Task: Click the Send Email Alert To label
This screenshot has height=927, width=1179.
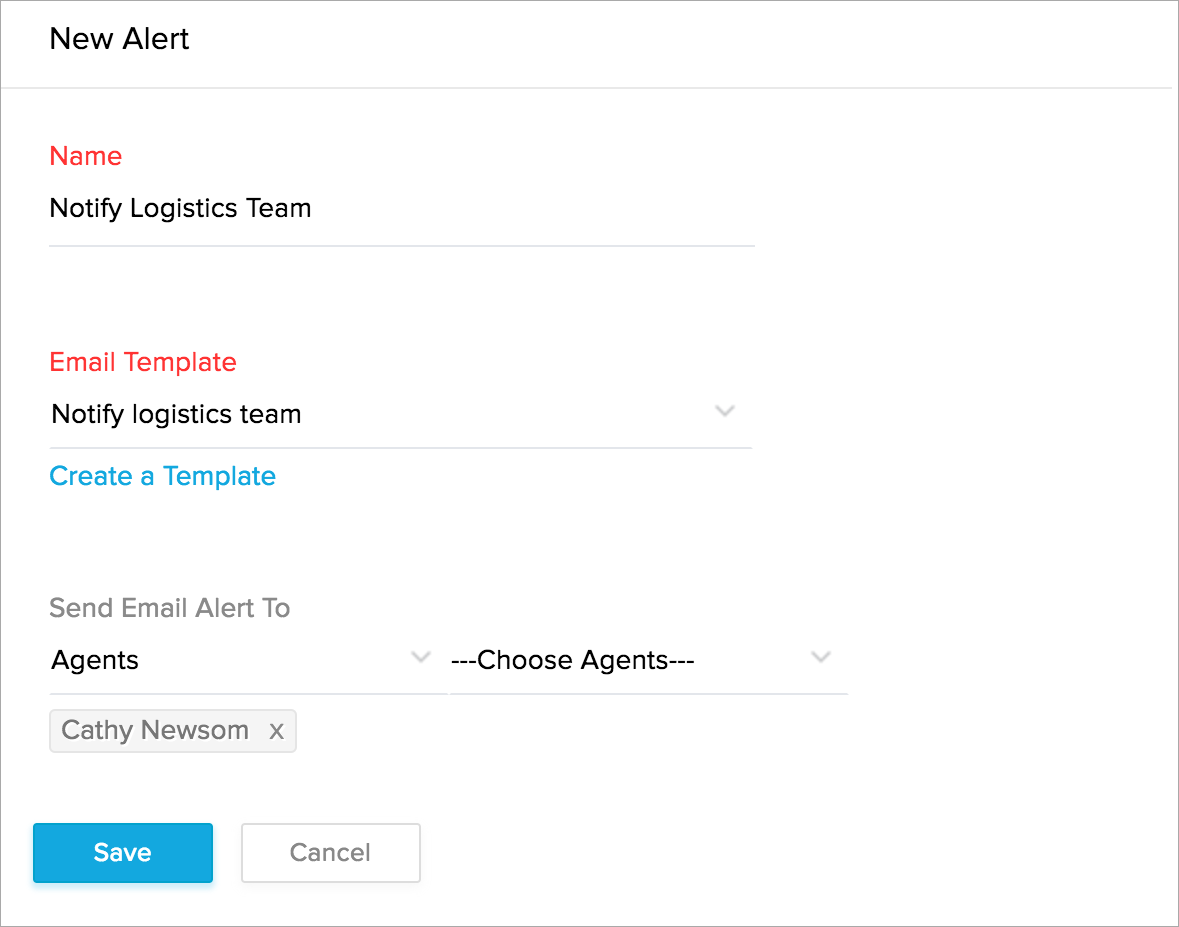Action: (169, 608)
